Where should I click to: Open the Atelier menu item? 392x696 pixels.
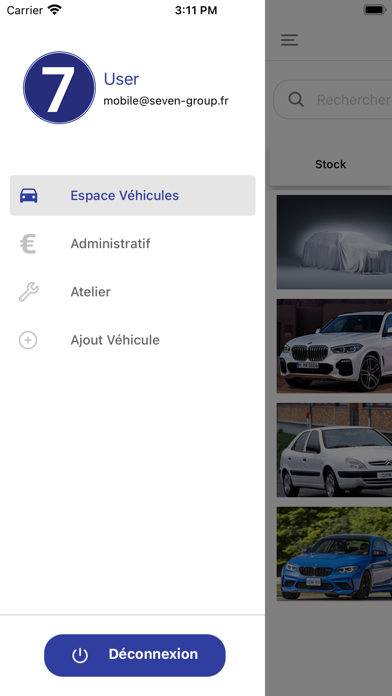[x=133, y=292]
